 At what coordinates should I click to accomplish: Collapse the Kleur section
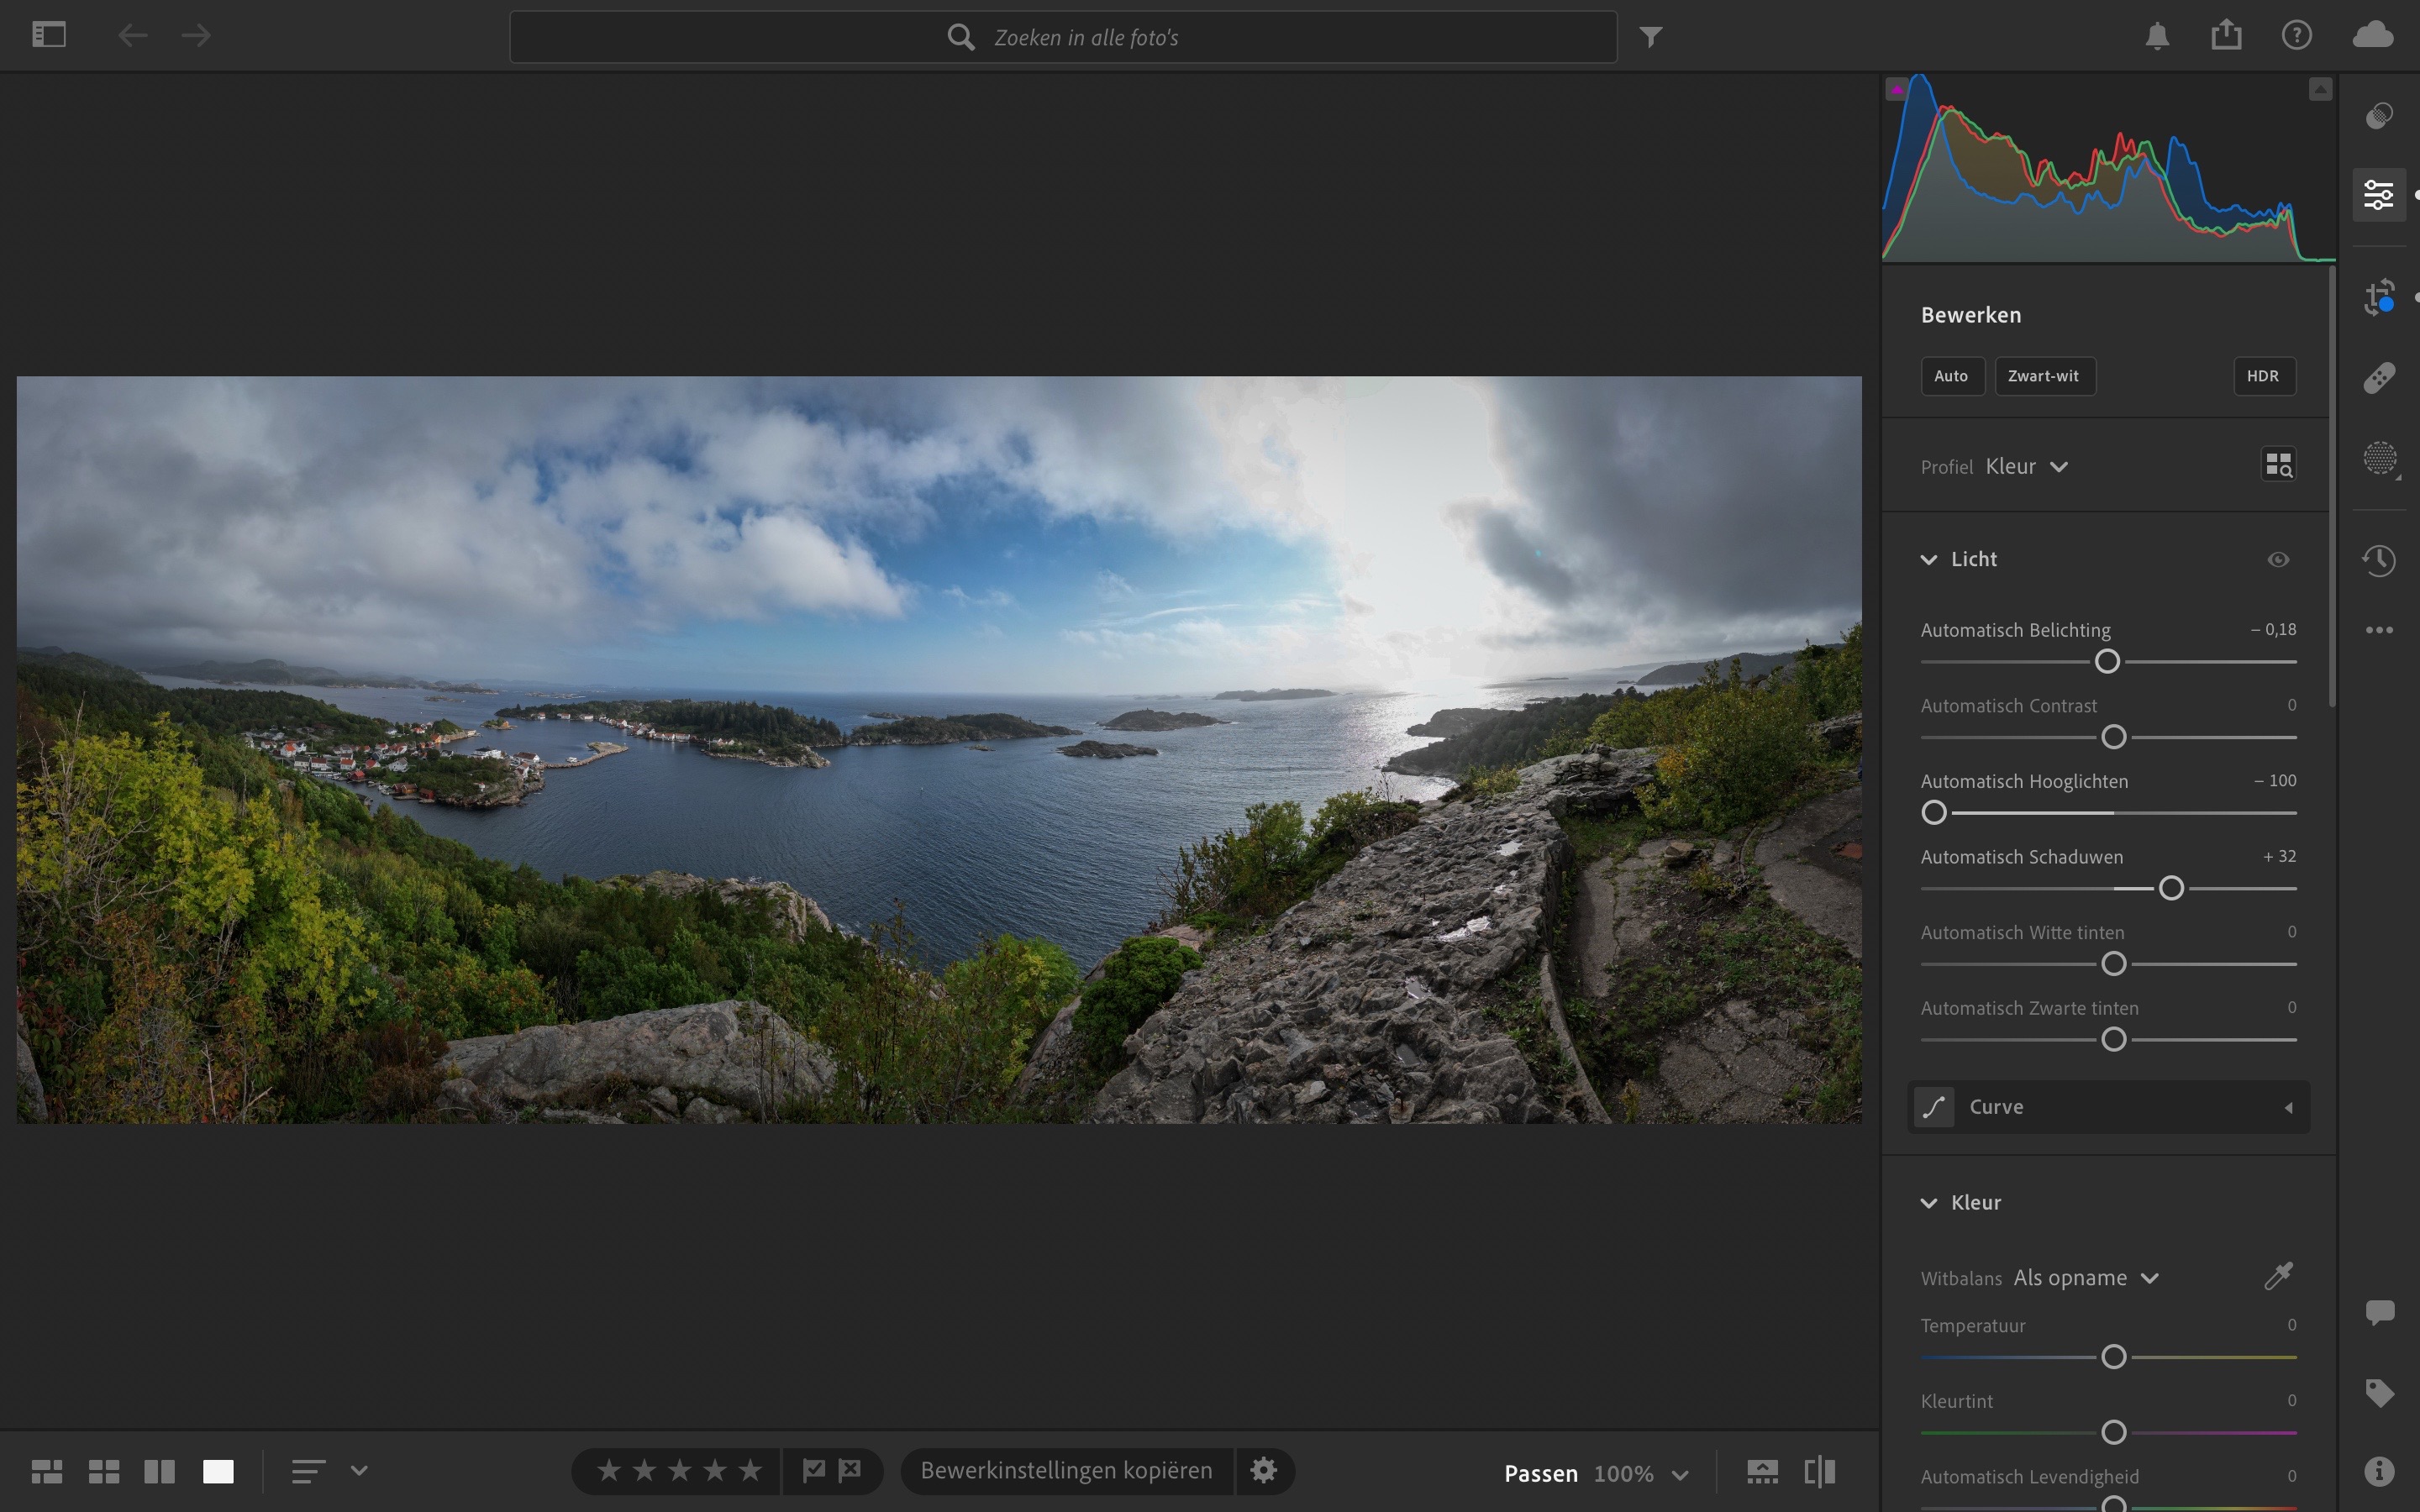point(1929,1203)
